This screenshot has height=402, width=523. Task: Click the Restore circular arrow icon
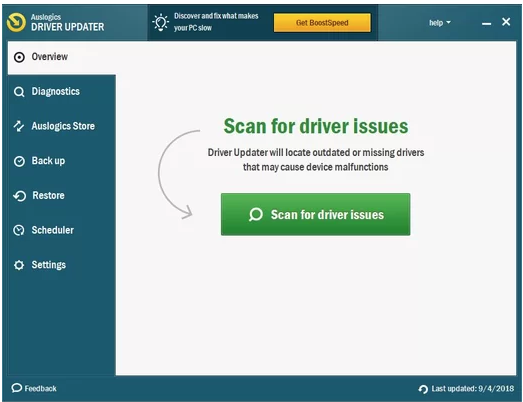(x=19, y=196)
